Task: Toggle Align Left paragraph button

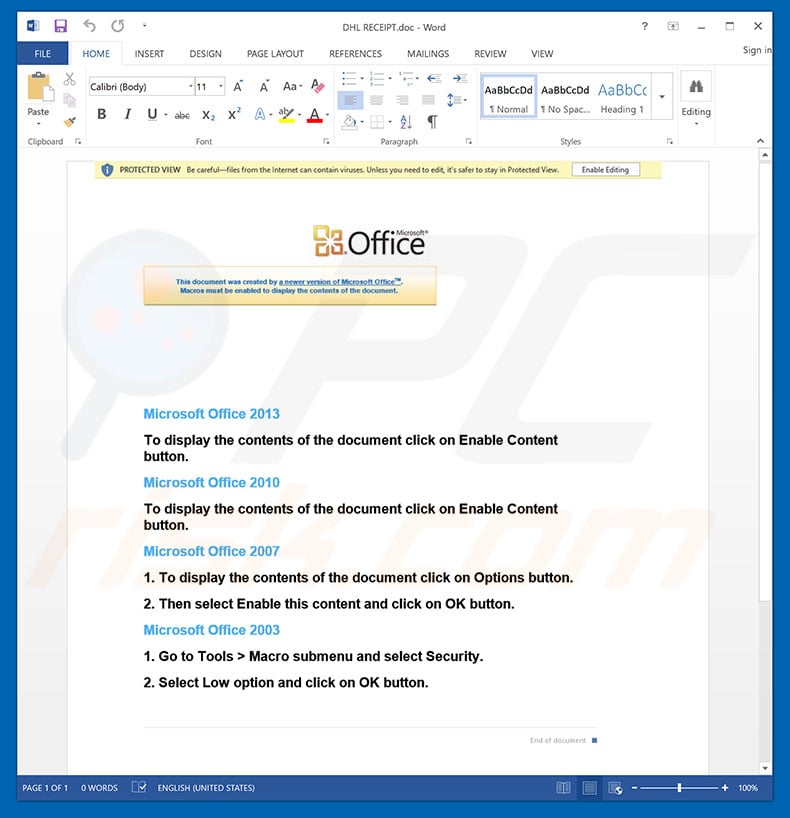Action: coord(351,100)
